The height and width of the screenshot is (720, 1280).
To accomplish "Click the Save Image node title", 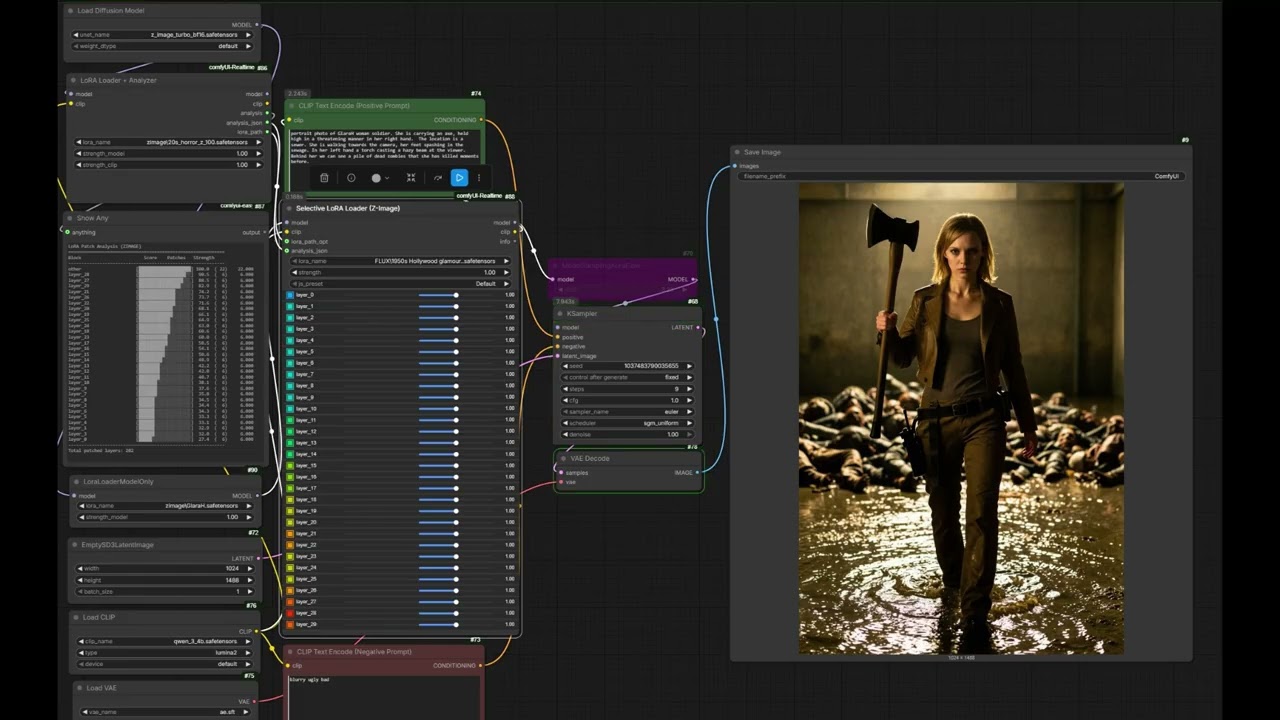I will tap(762, 152).
